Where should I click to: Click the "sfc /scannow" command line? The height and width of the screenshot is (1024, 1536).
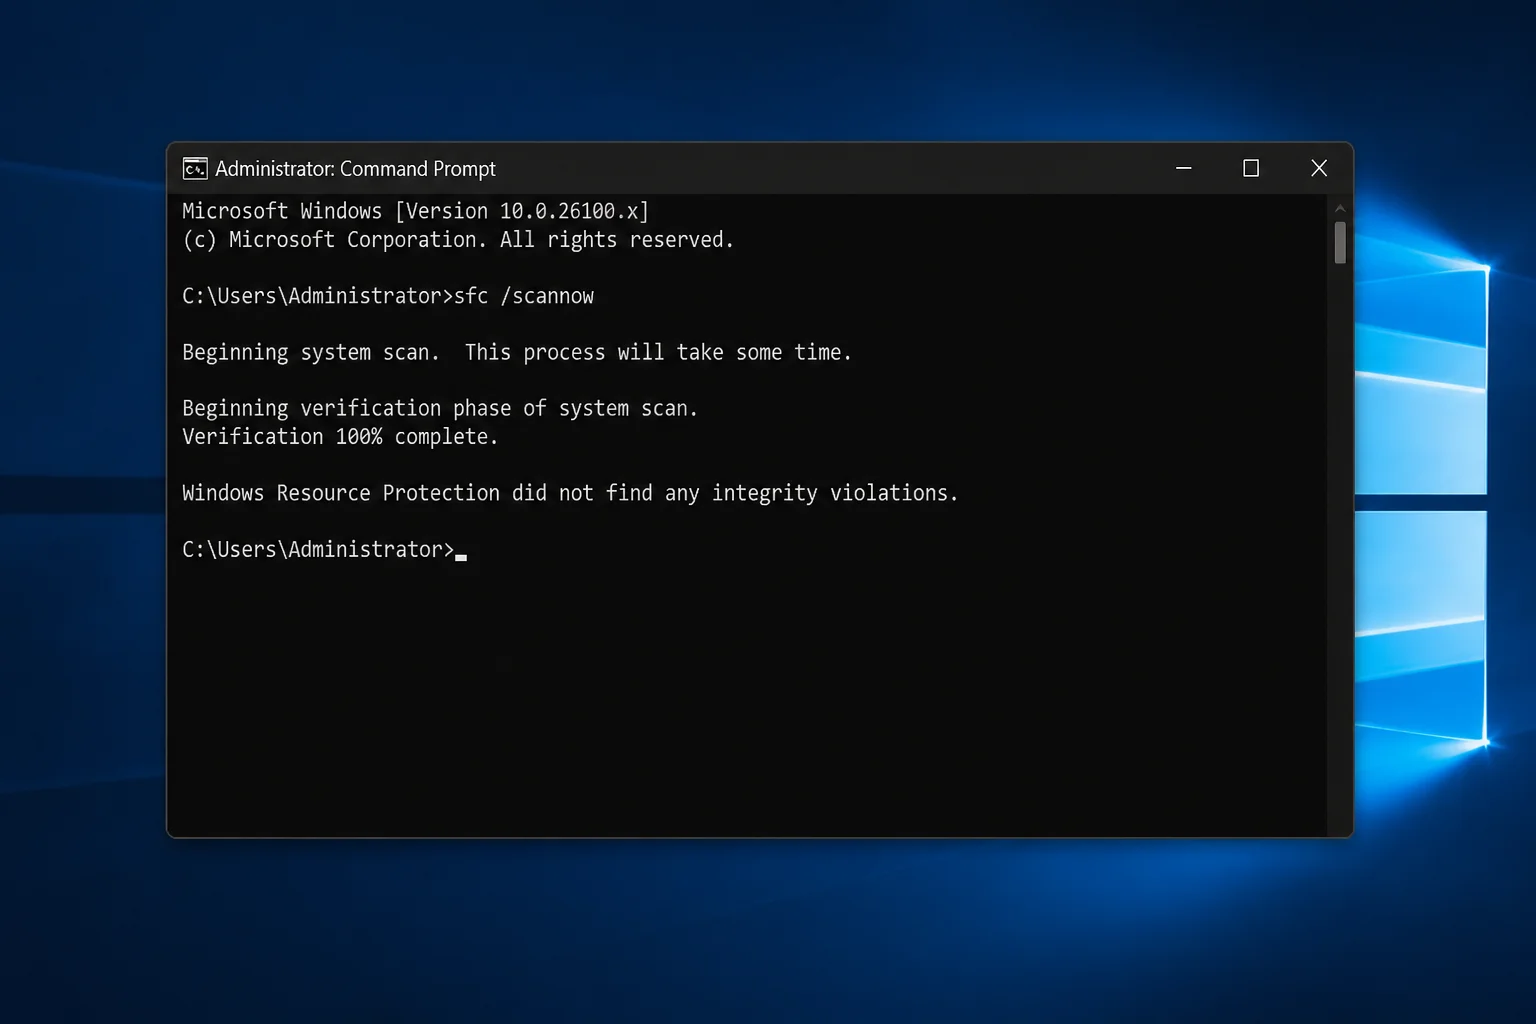388,296
